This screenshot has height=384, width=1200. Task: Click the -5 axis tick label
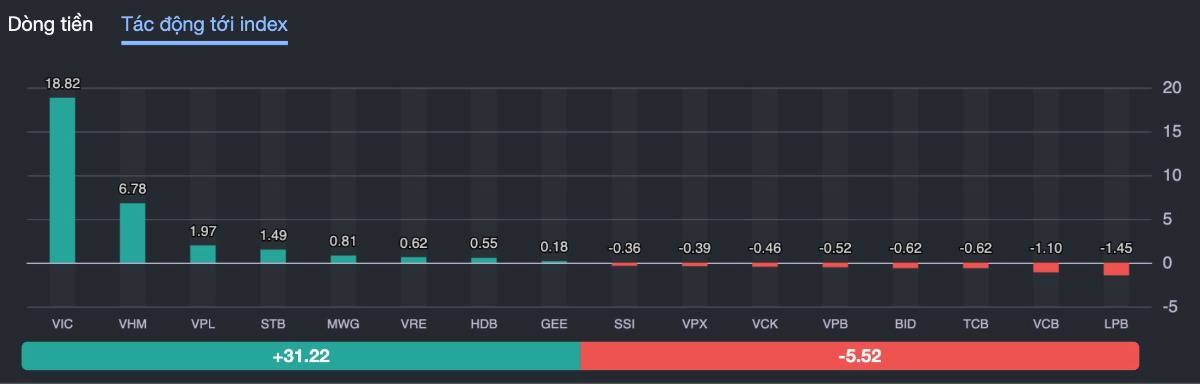coord(1171,307)
